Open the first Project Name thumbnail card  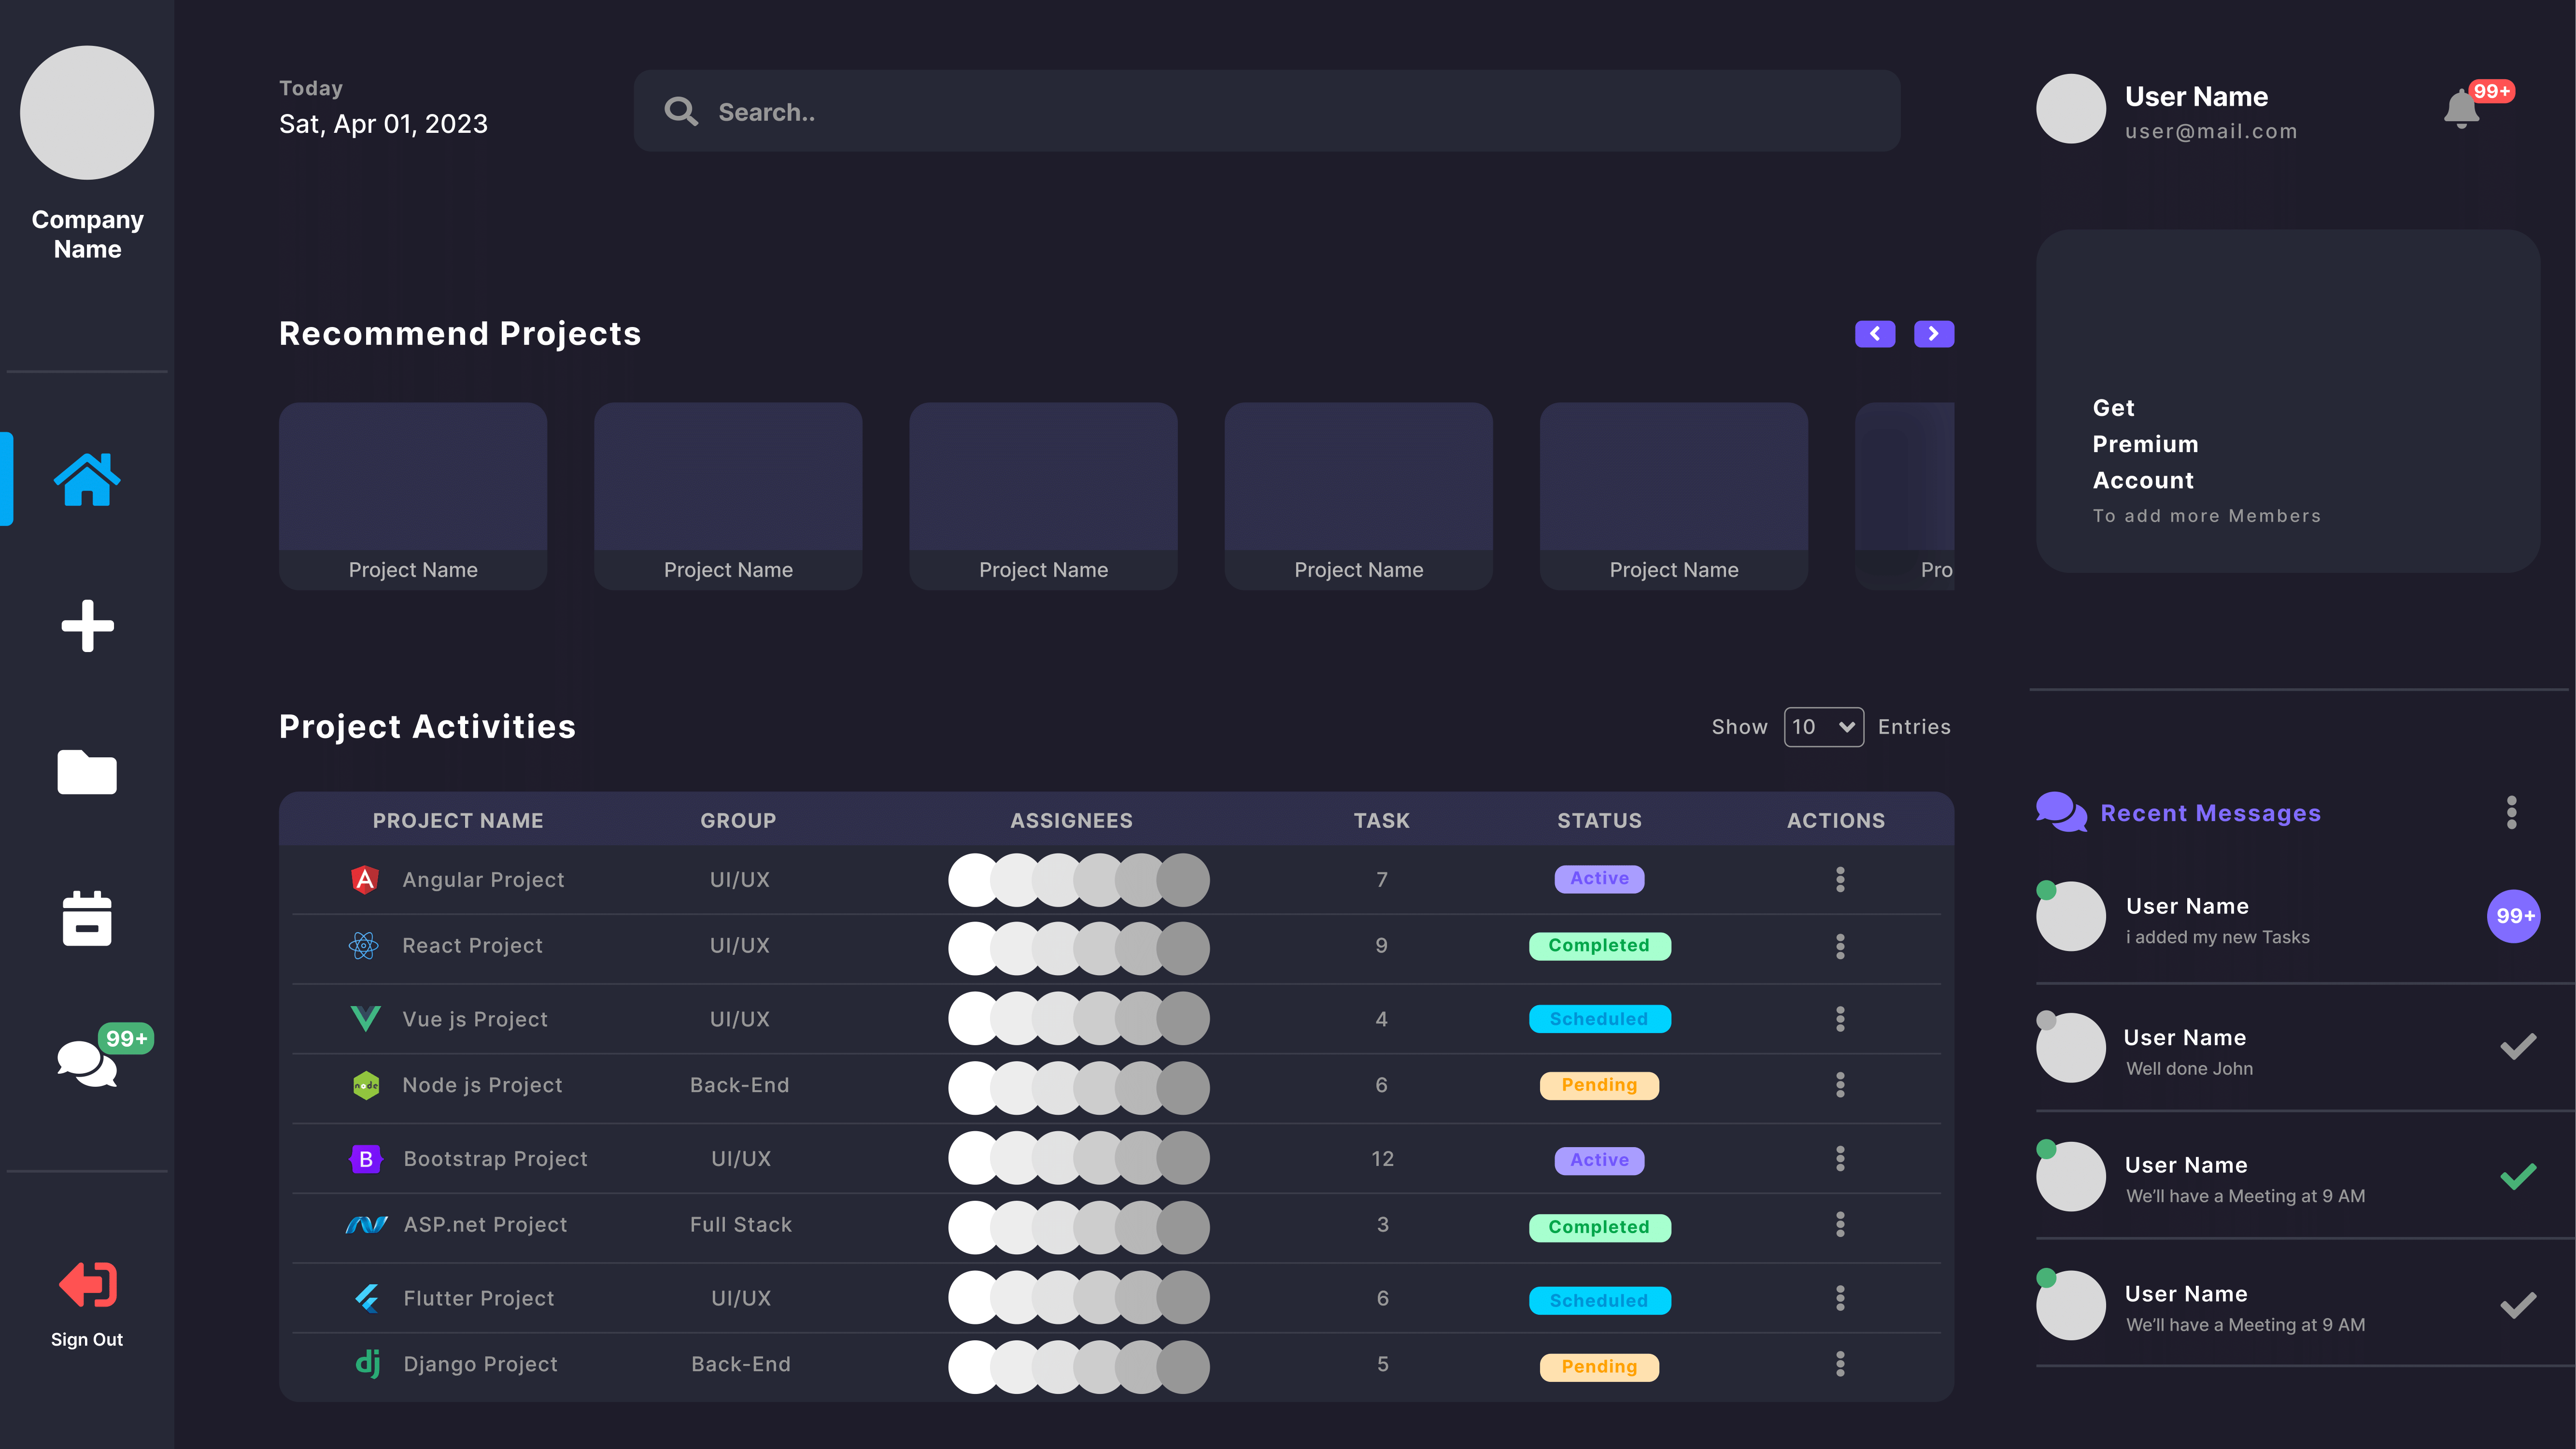point(413,496)
